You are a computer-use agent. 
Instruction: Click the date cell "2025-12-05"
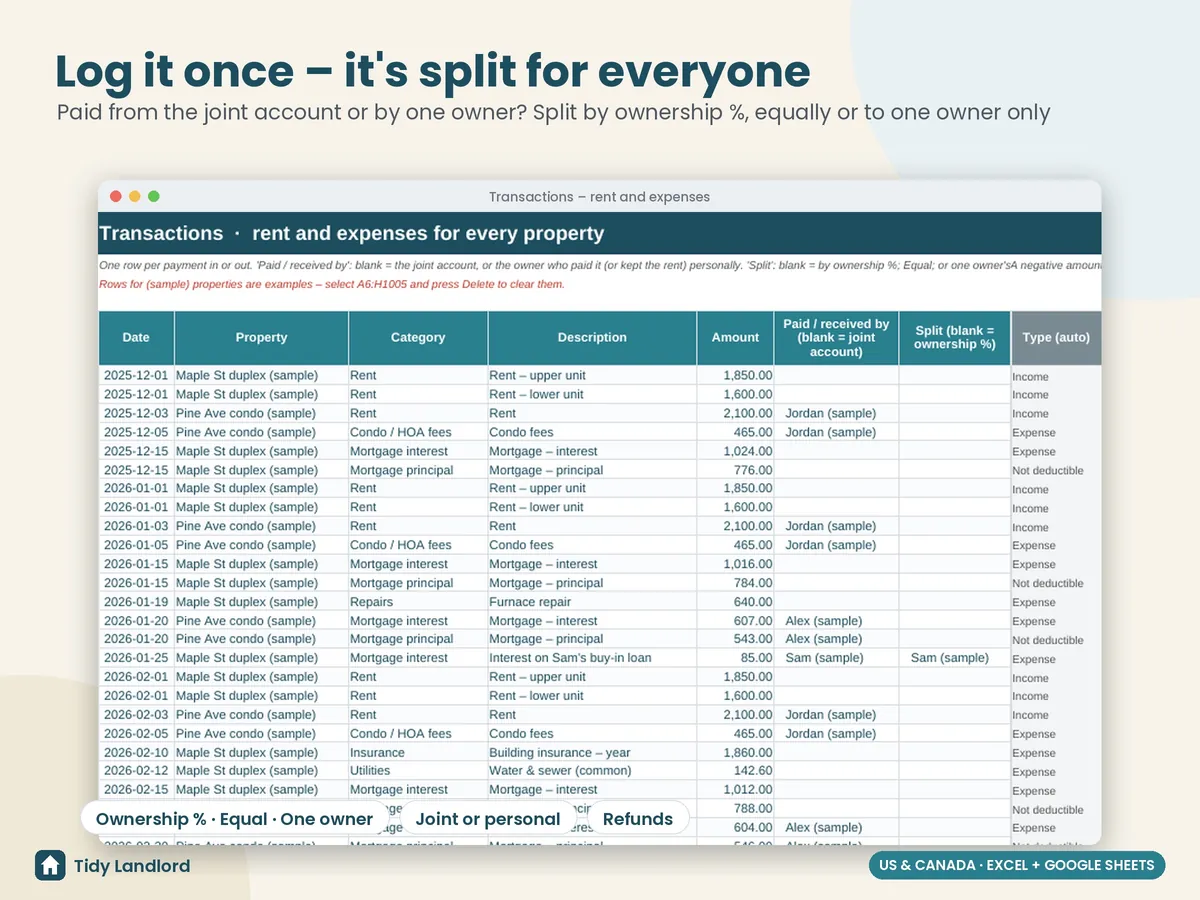(x=137, y=432)
